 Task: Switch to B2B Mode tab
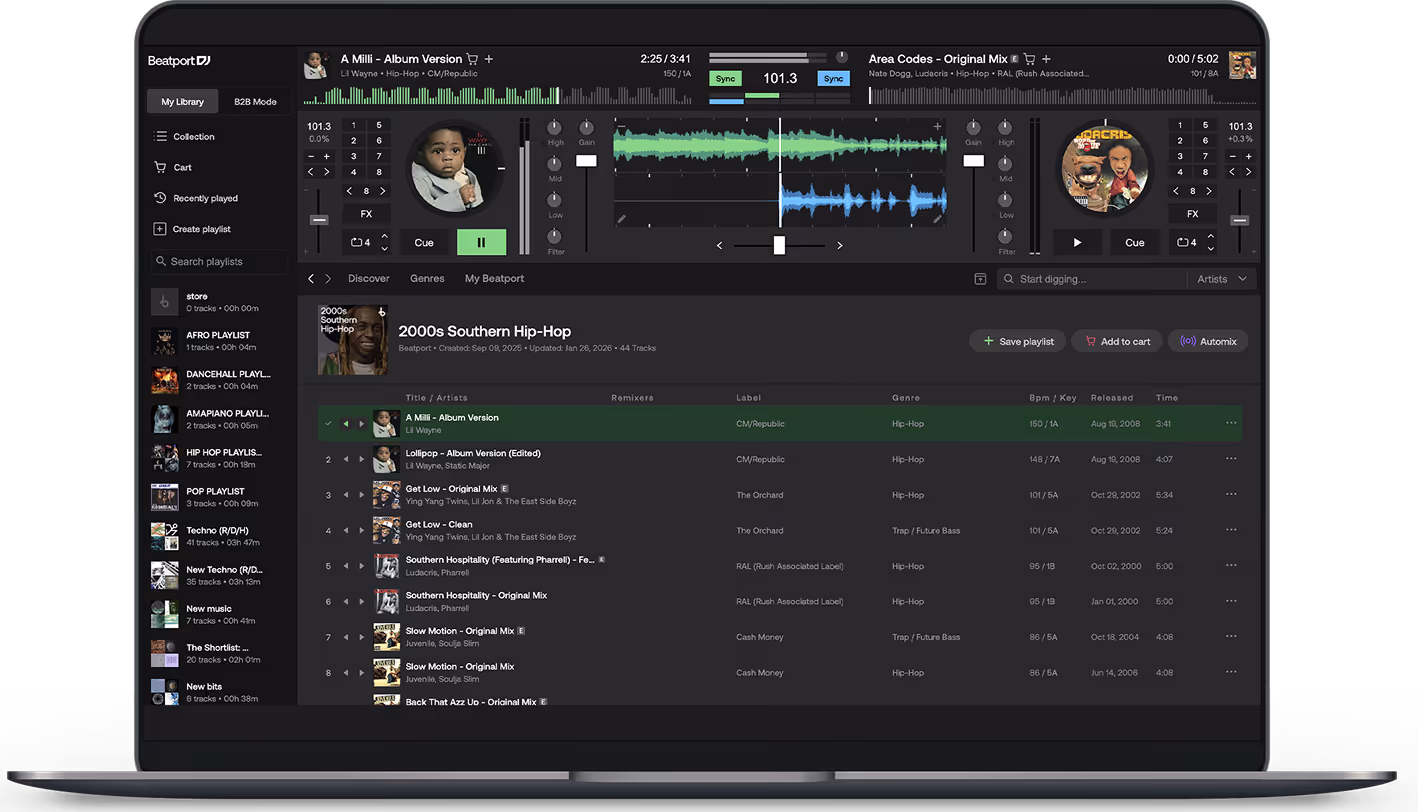255,102
